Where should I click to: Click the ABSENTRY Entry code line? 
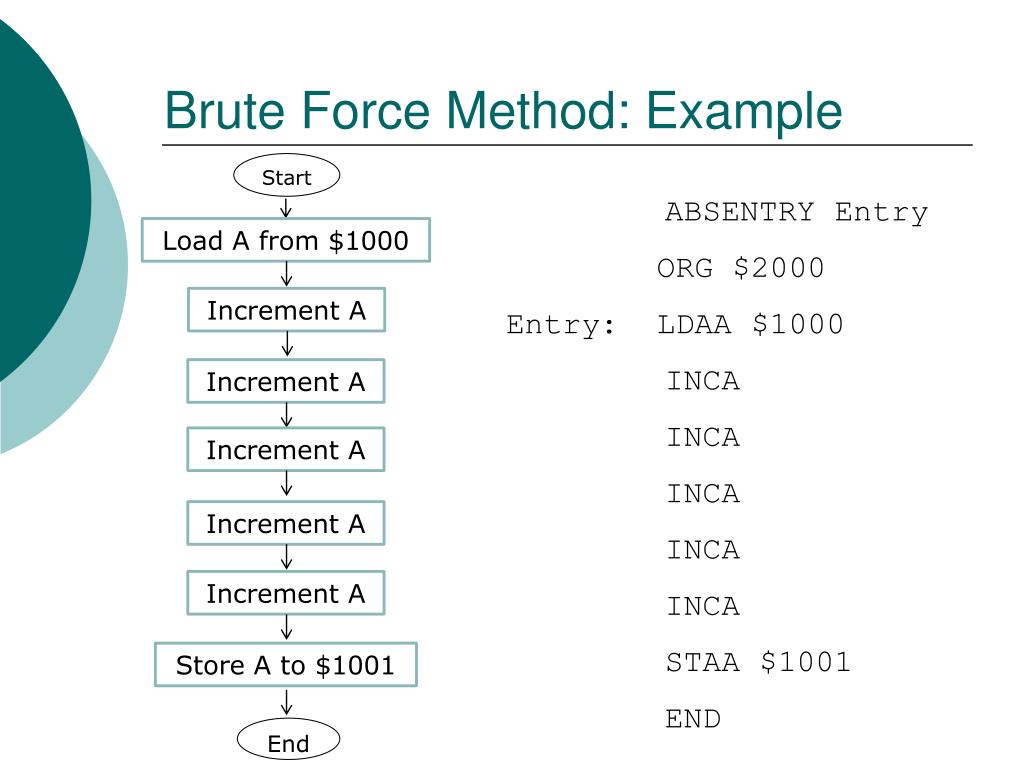(796, 213)
